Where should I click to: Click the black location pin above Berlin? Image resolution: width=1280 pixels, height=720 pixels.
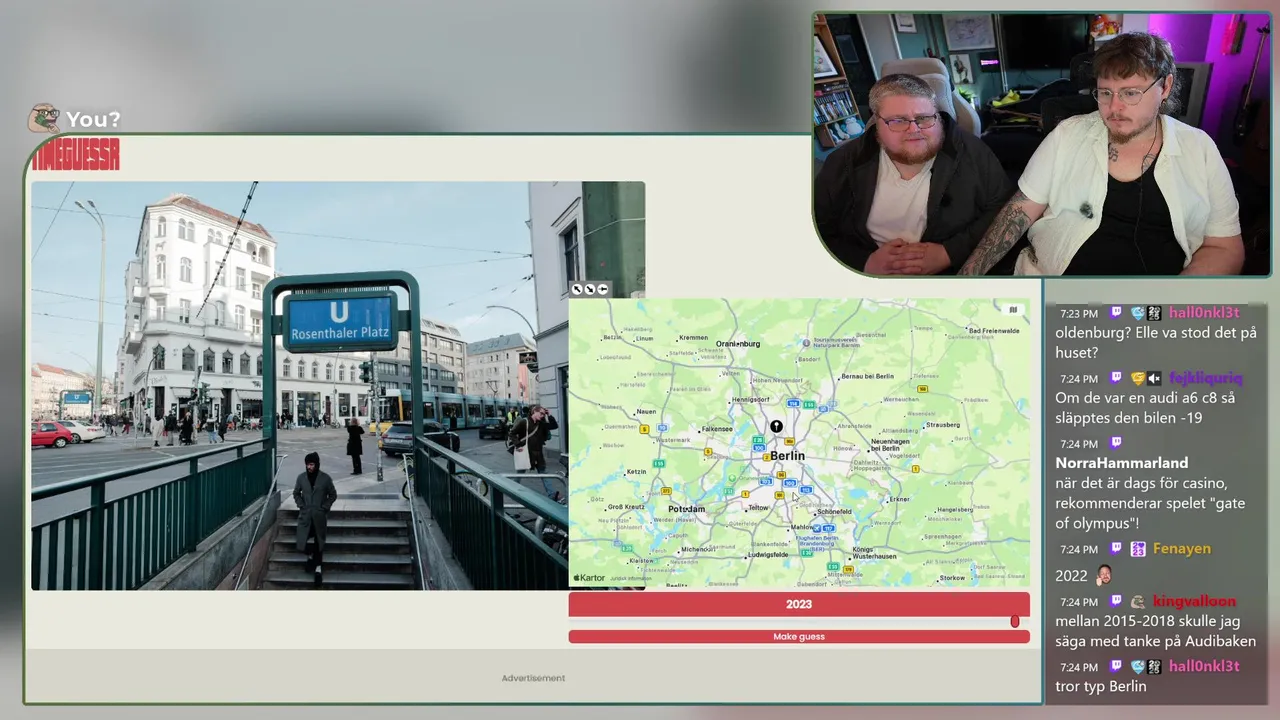[776, 427]
